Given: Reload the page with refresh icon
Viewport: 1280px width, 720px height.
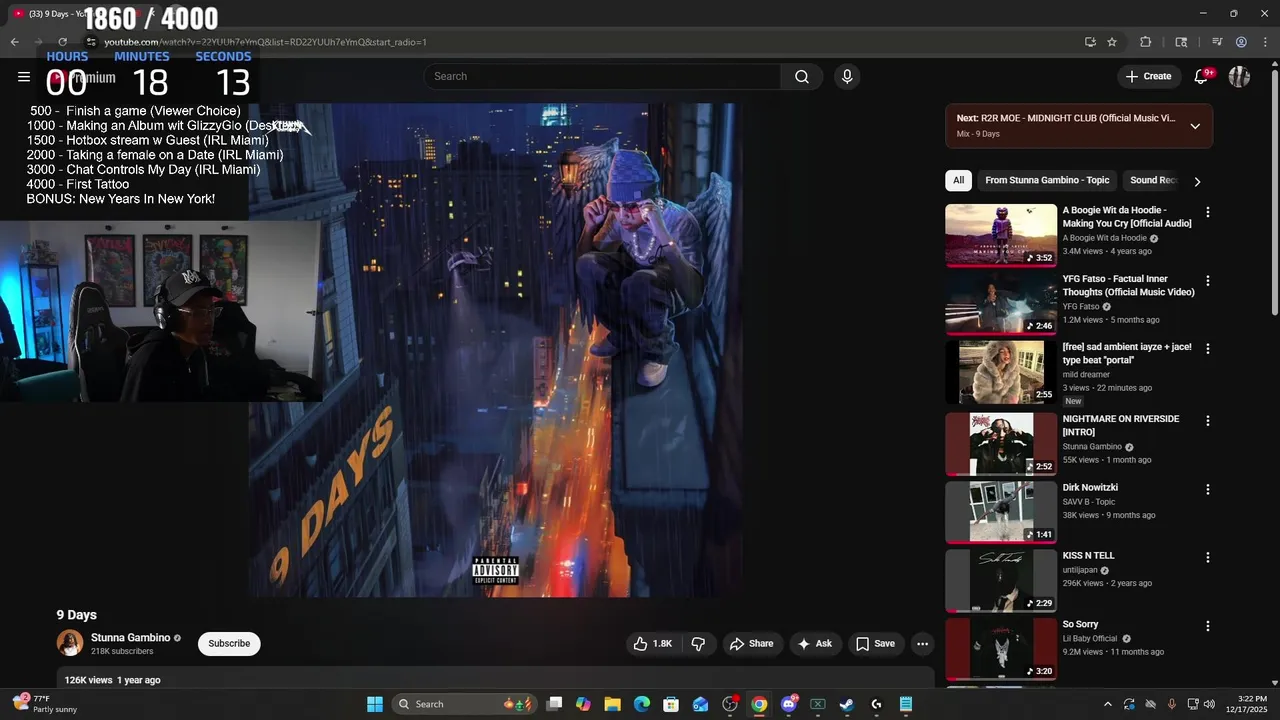Looking at the screenshot, I should (x=62, y=42).
